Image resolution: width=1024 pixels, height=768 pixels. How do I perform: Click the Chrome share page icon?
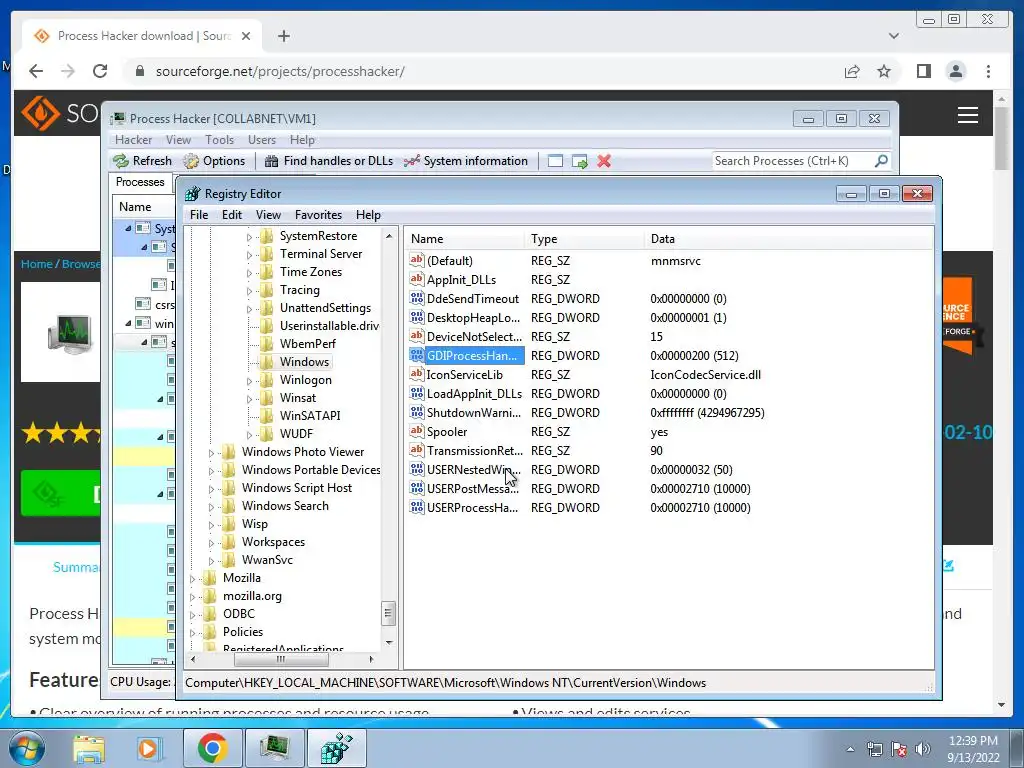pyautogui.click(x=852, y=71)
